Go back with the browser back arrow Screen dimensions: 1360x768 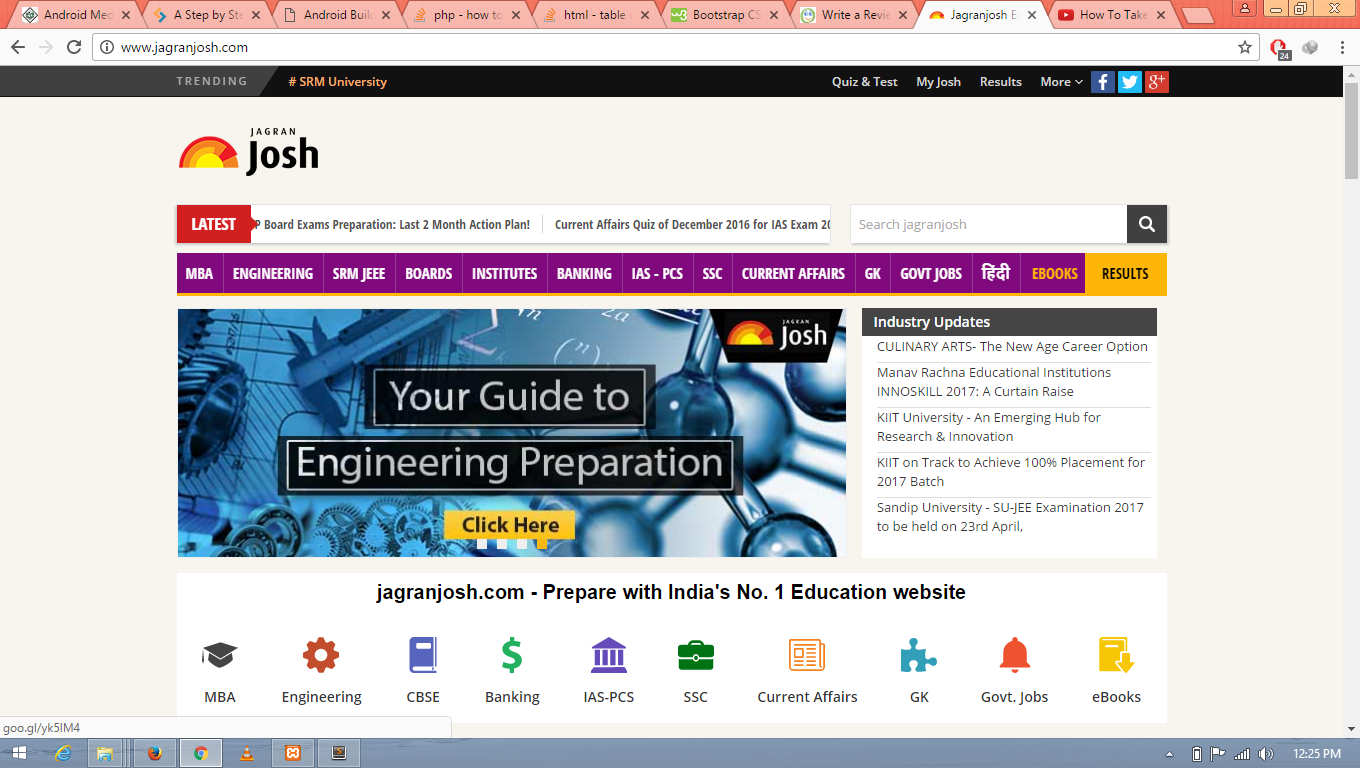[18, 47]
